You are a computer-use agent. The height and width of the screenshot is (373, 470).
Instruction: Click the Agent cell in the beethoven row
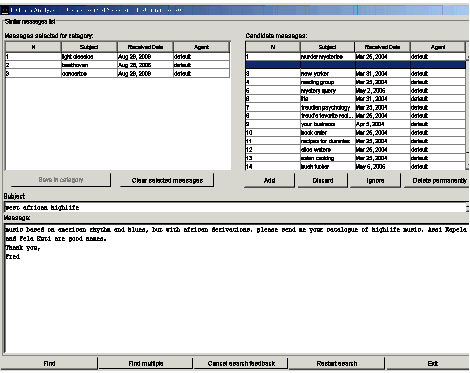coord(201,65)
